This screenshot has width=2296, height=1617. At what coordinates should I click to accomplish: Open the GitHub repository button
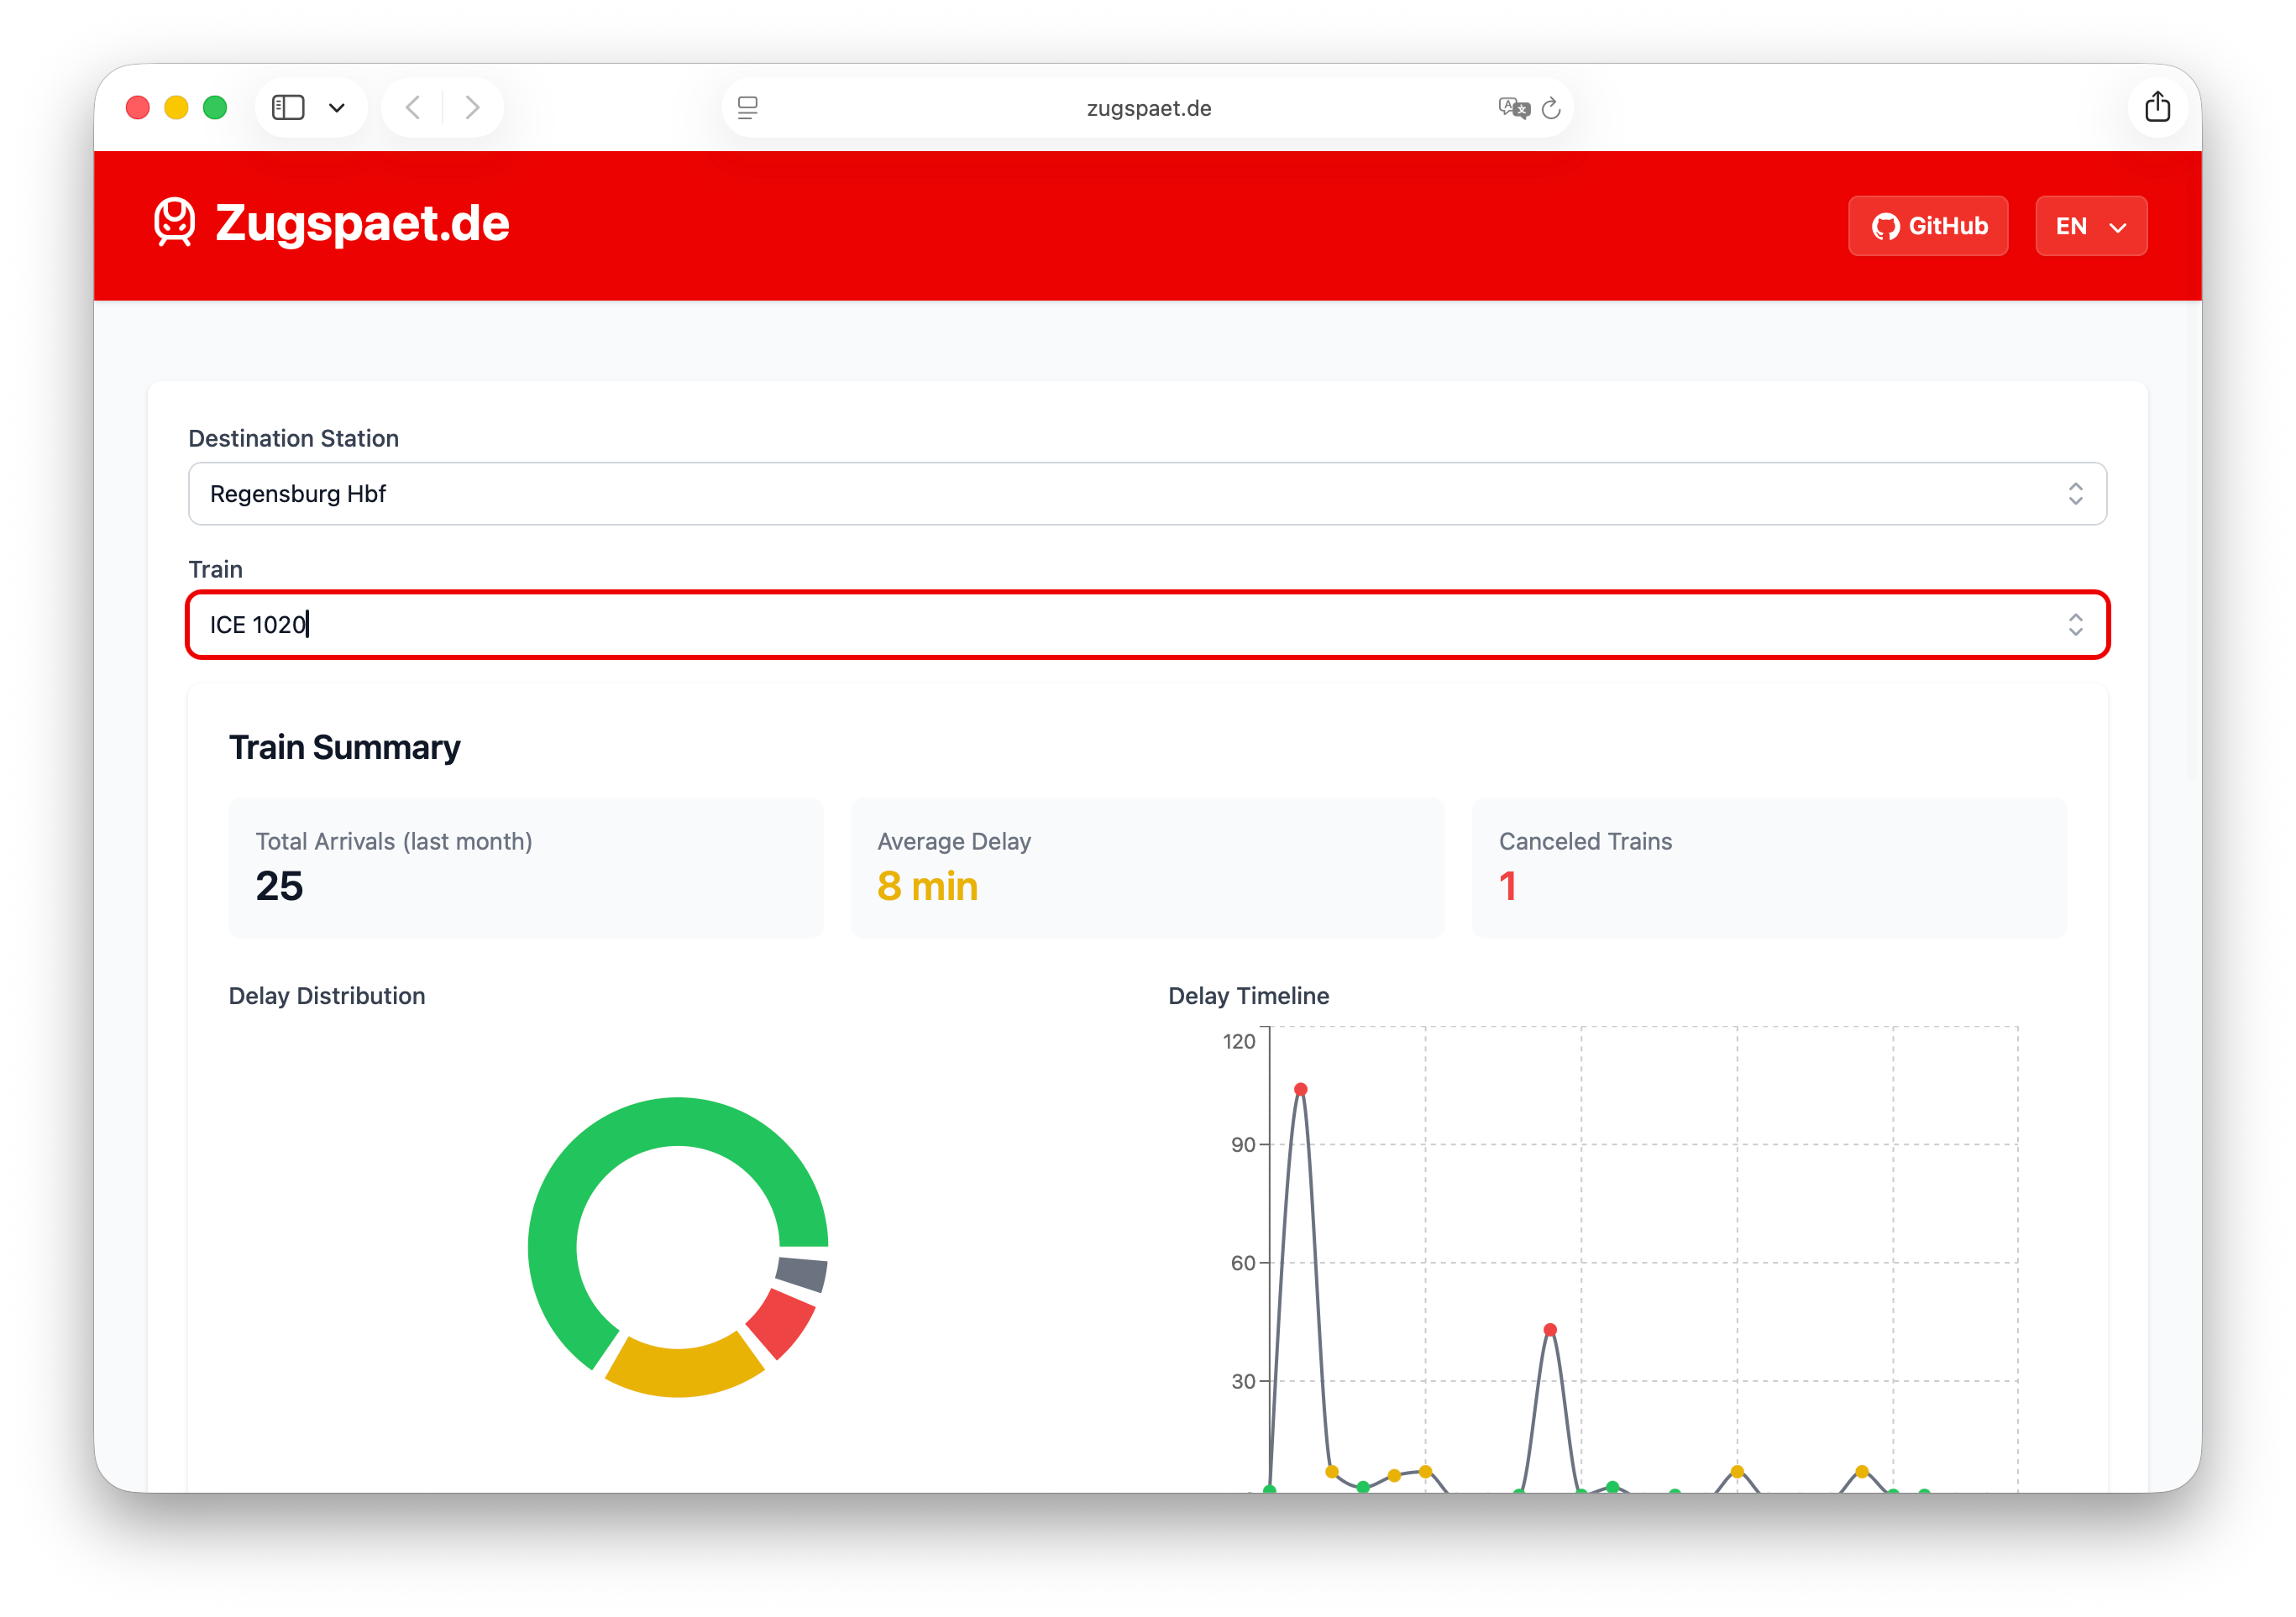click(x=1927, y=226)
